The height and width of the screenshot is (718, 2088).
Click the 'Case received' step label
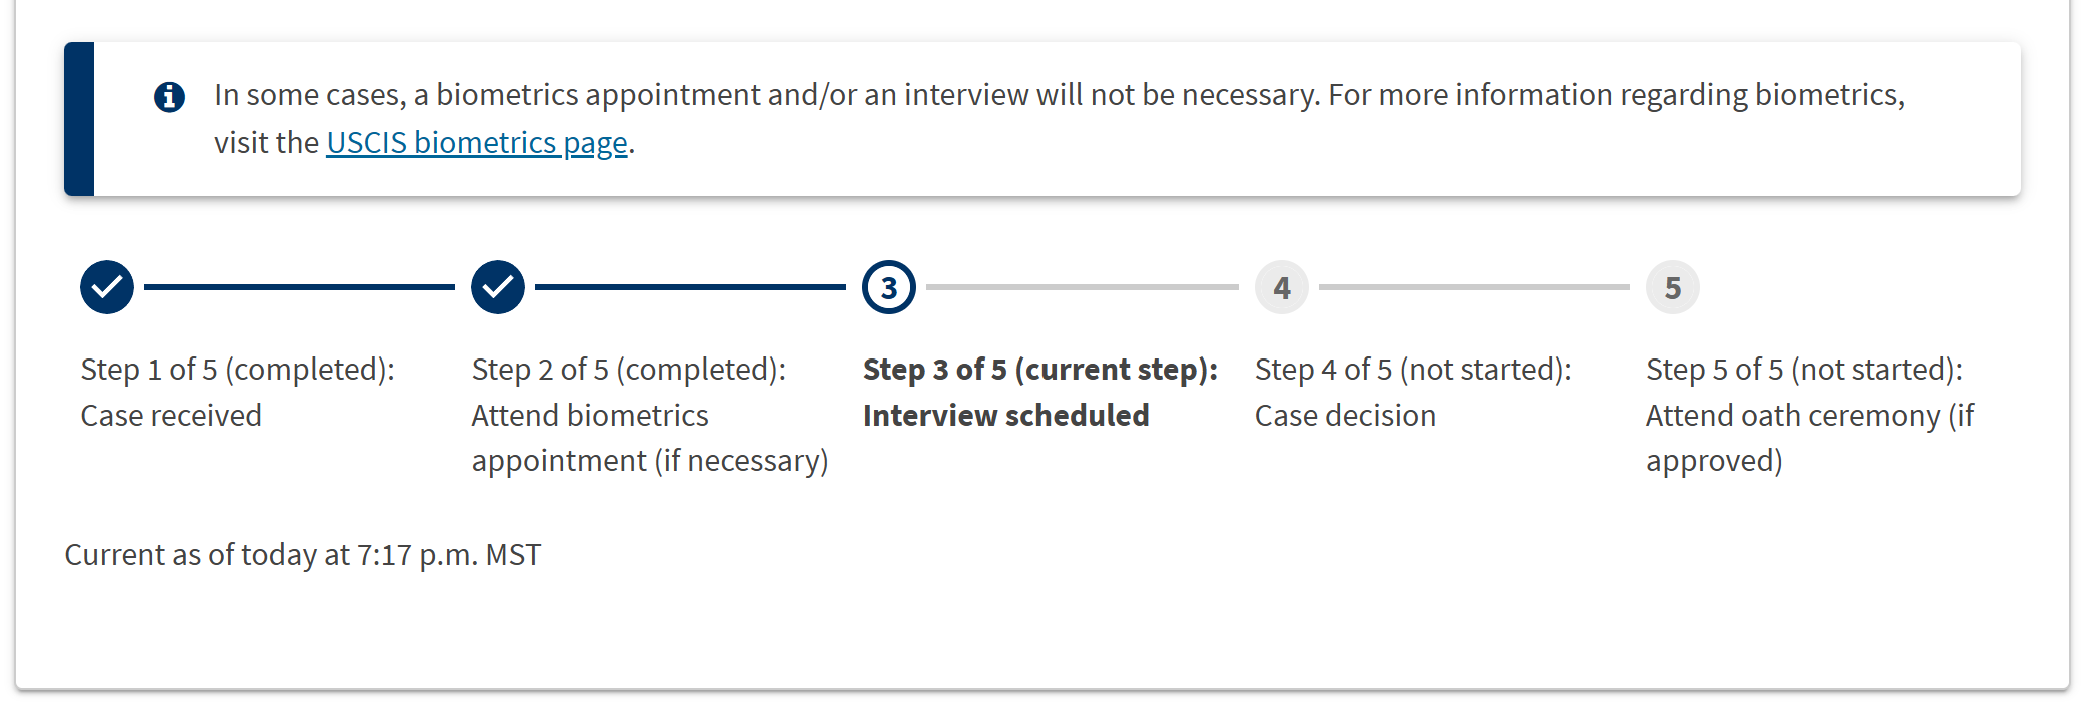click(171, 415)
